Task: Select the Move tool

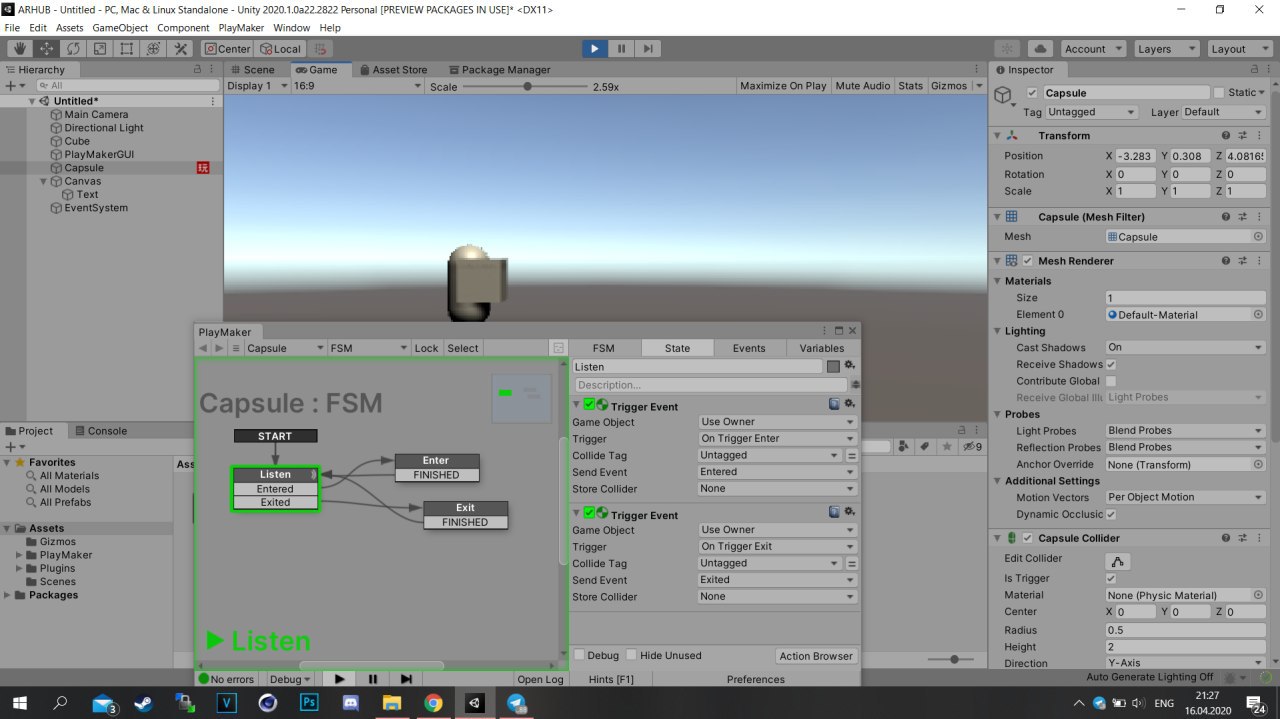Action: pos(46,48)
